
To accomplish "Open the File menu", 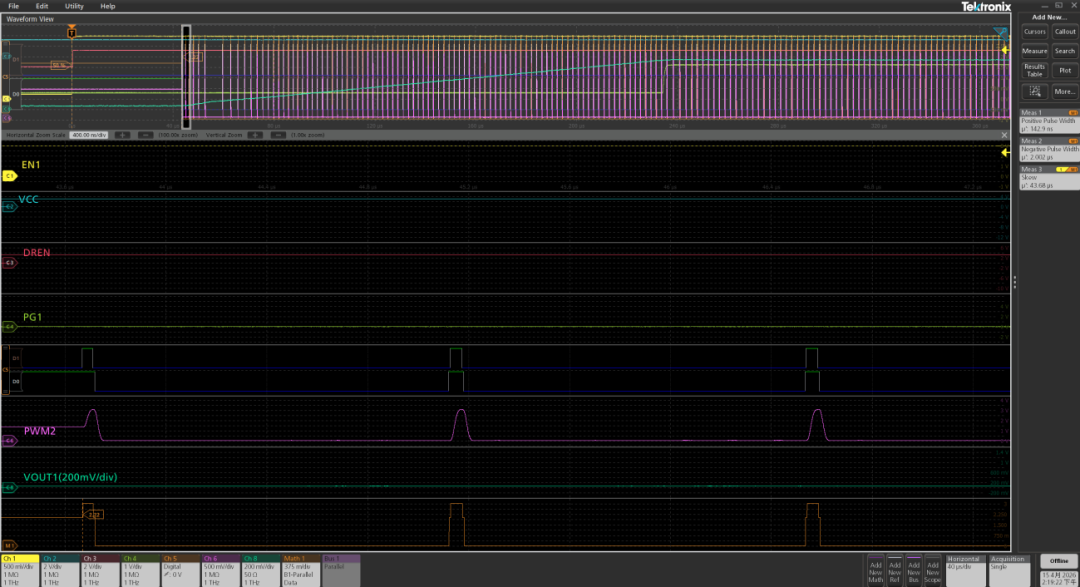I will pos(13,6).
